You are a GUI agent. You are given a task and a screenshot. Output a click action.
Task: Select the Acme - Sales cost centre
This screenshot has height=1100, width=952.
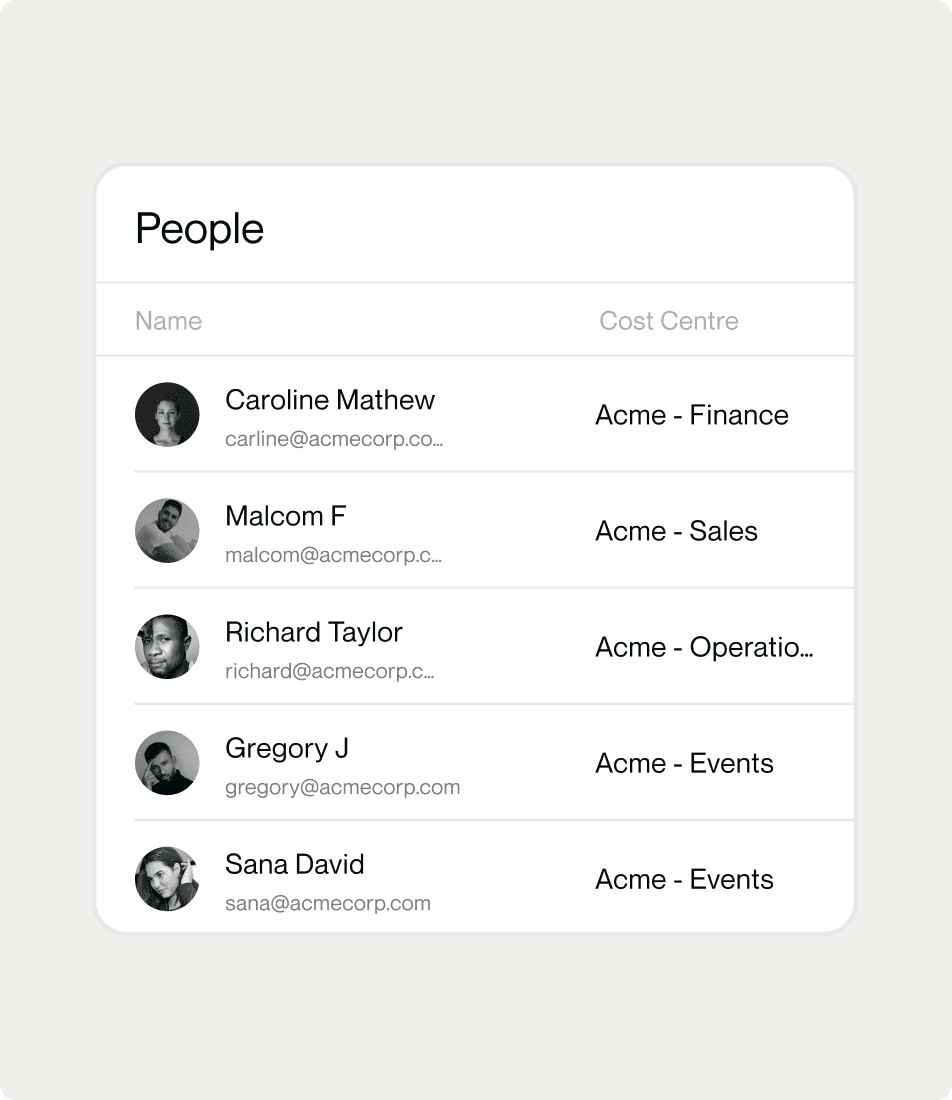point(676,531)
